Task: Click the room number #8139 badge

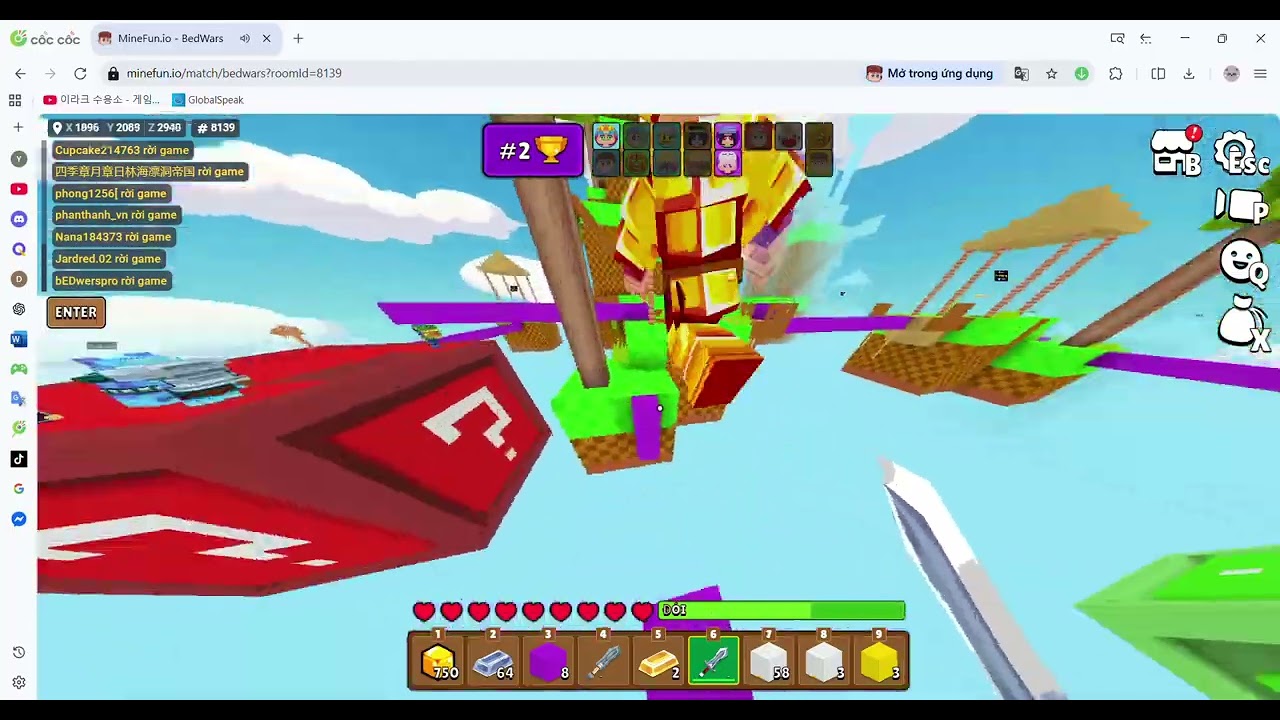Action: [215, 128]
